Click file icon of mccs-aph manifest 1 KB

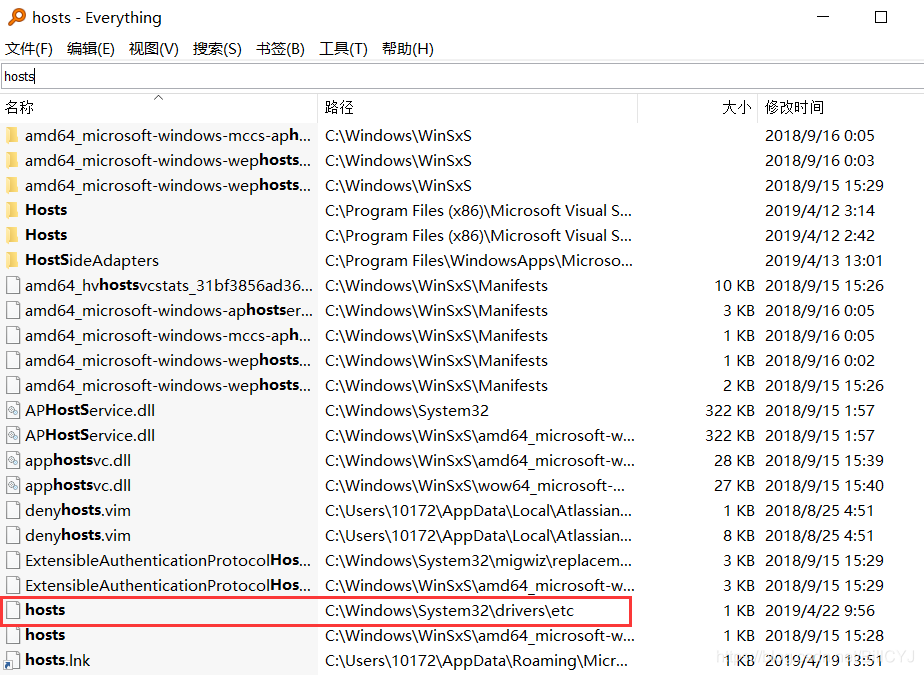[x=12, y=335]
